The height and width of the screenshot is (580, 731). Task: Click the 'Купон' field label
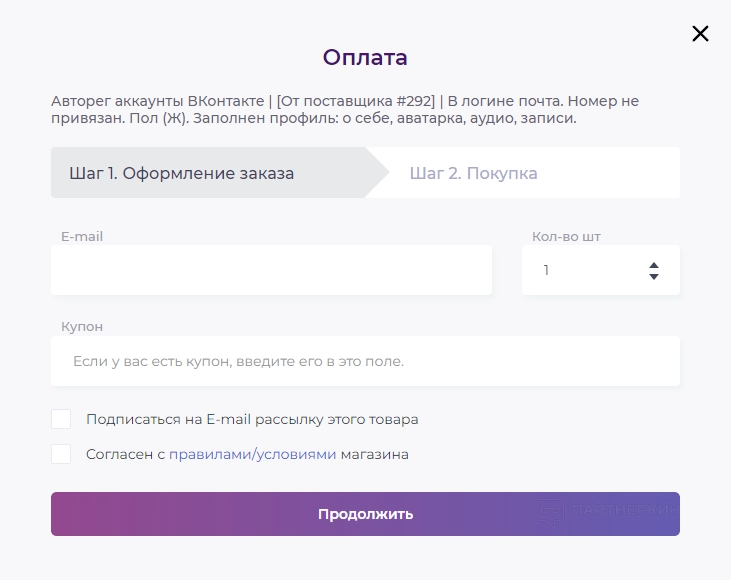[82, 327]
